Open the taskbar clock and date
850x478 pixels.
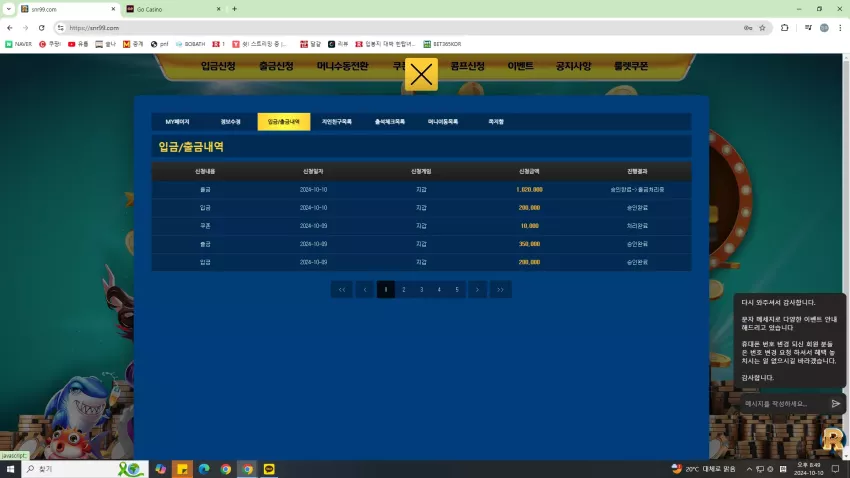808,469
